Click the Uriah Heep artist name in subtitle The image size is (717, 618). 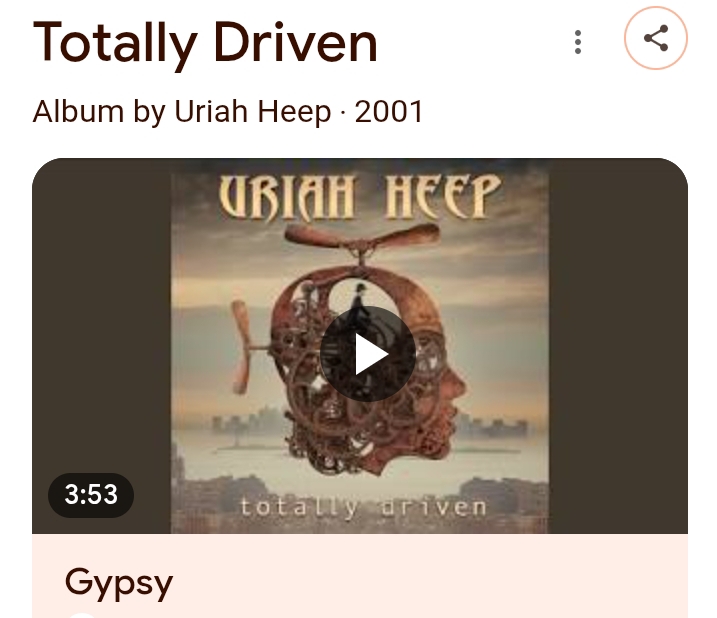(x=253, y=111)
